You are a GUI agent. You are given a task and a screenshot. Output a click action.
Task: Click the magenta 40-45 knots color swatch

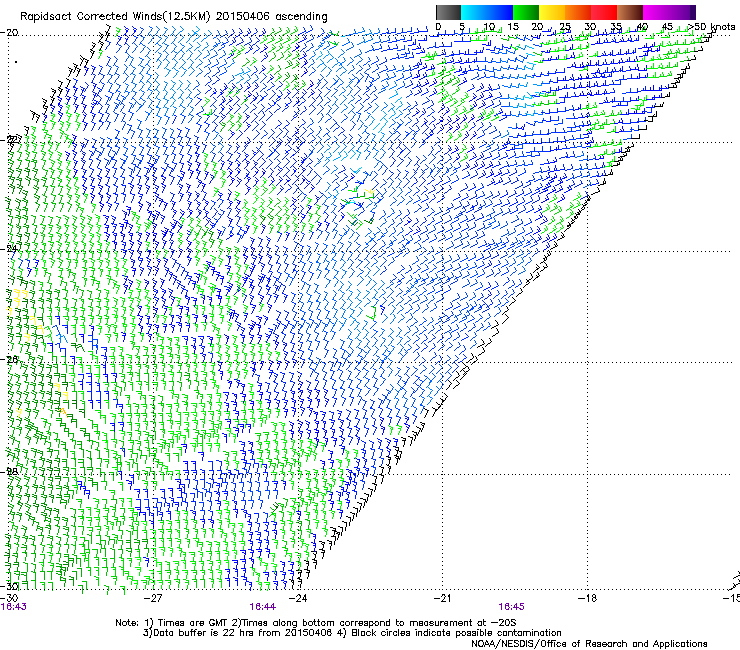pyautogui.click(x=656, y=12)
